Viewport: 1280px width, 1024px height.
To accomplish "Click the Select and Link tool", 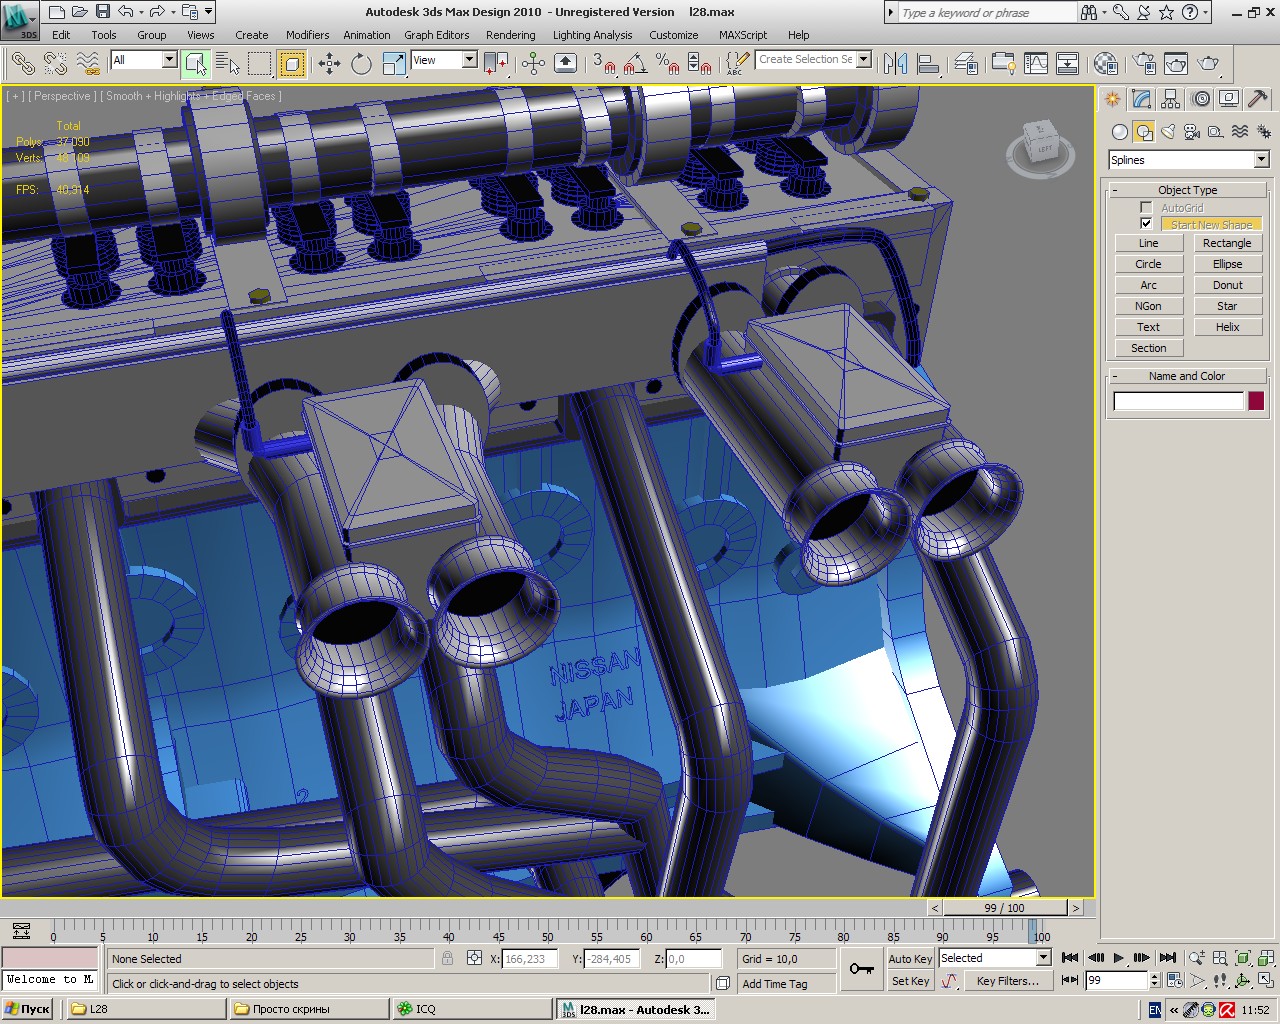I will point(23,64).
